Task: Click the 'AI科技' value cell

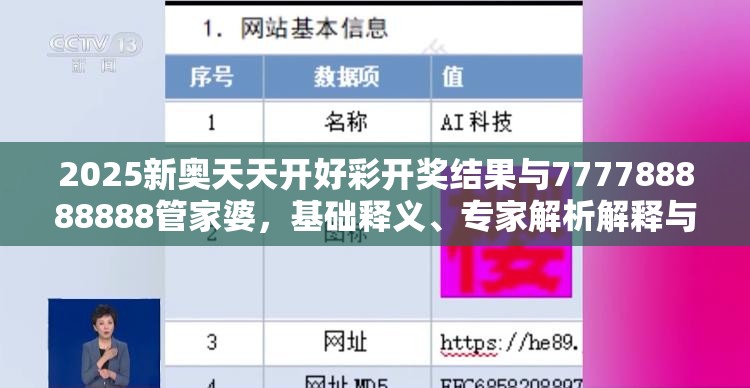Action: pos(507,122)
